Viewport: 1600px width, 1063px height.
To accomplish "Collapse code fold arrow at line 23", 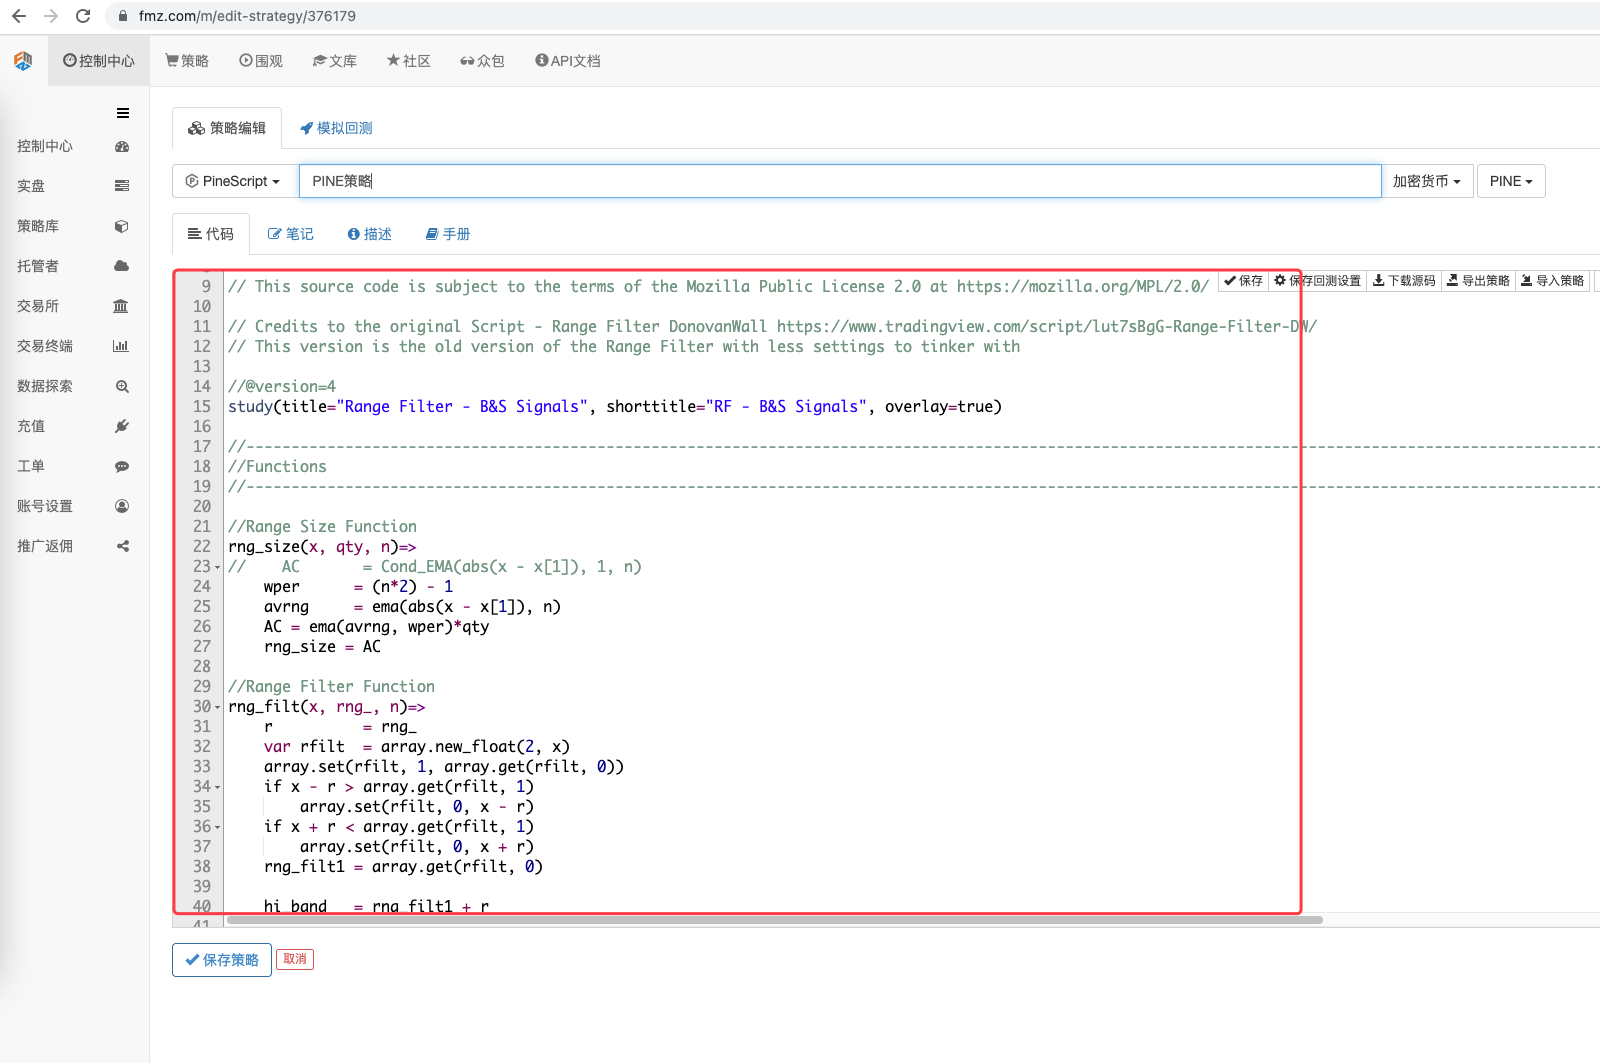I will 217,567.
